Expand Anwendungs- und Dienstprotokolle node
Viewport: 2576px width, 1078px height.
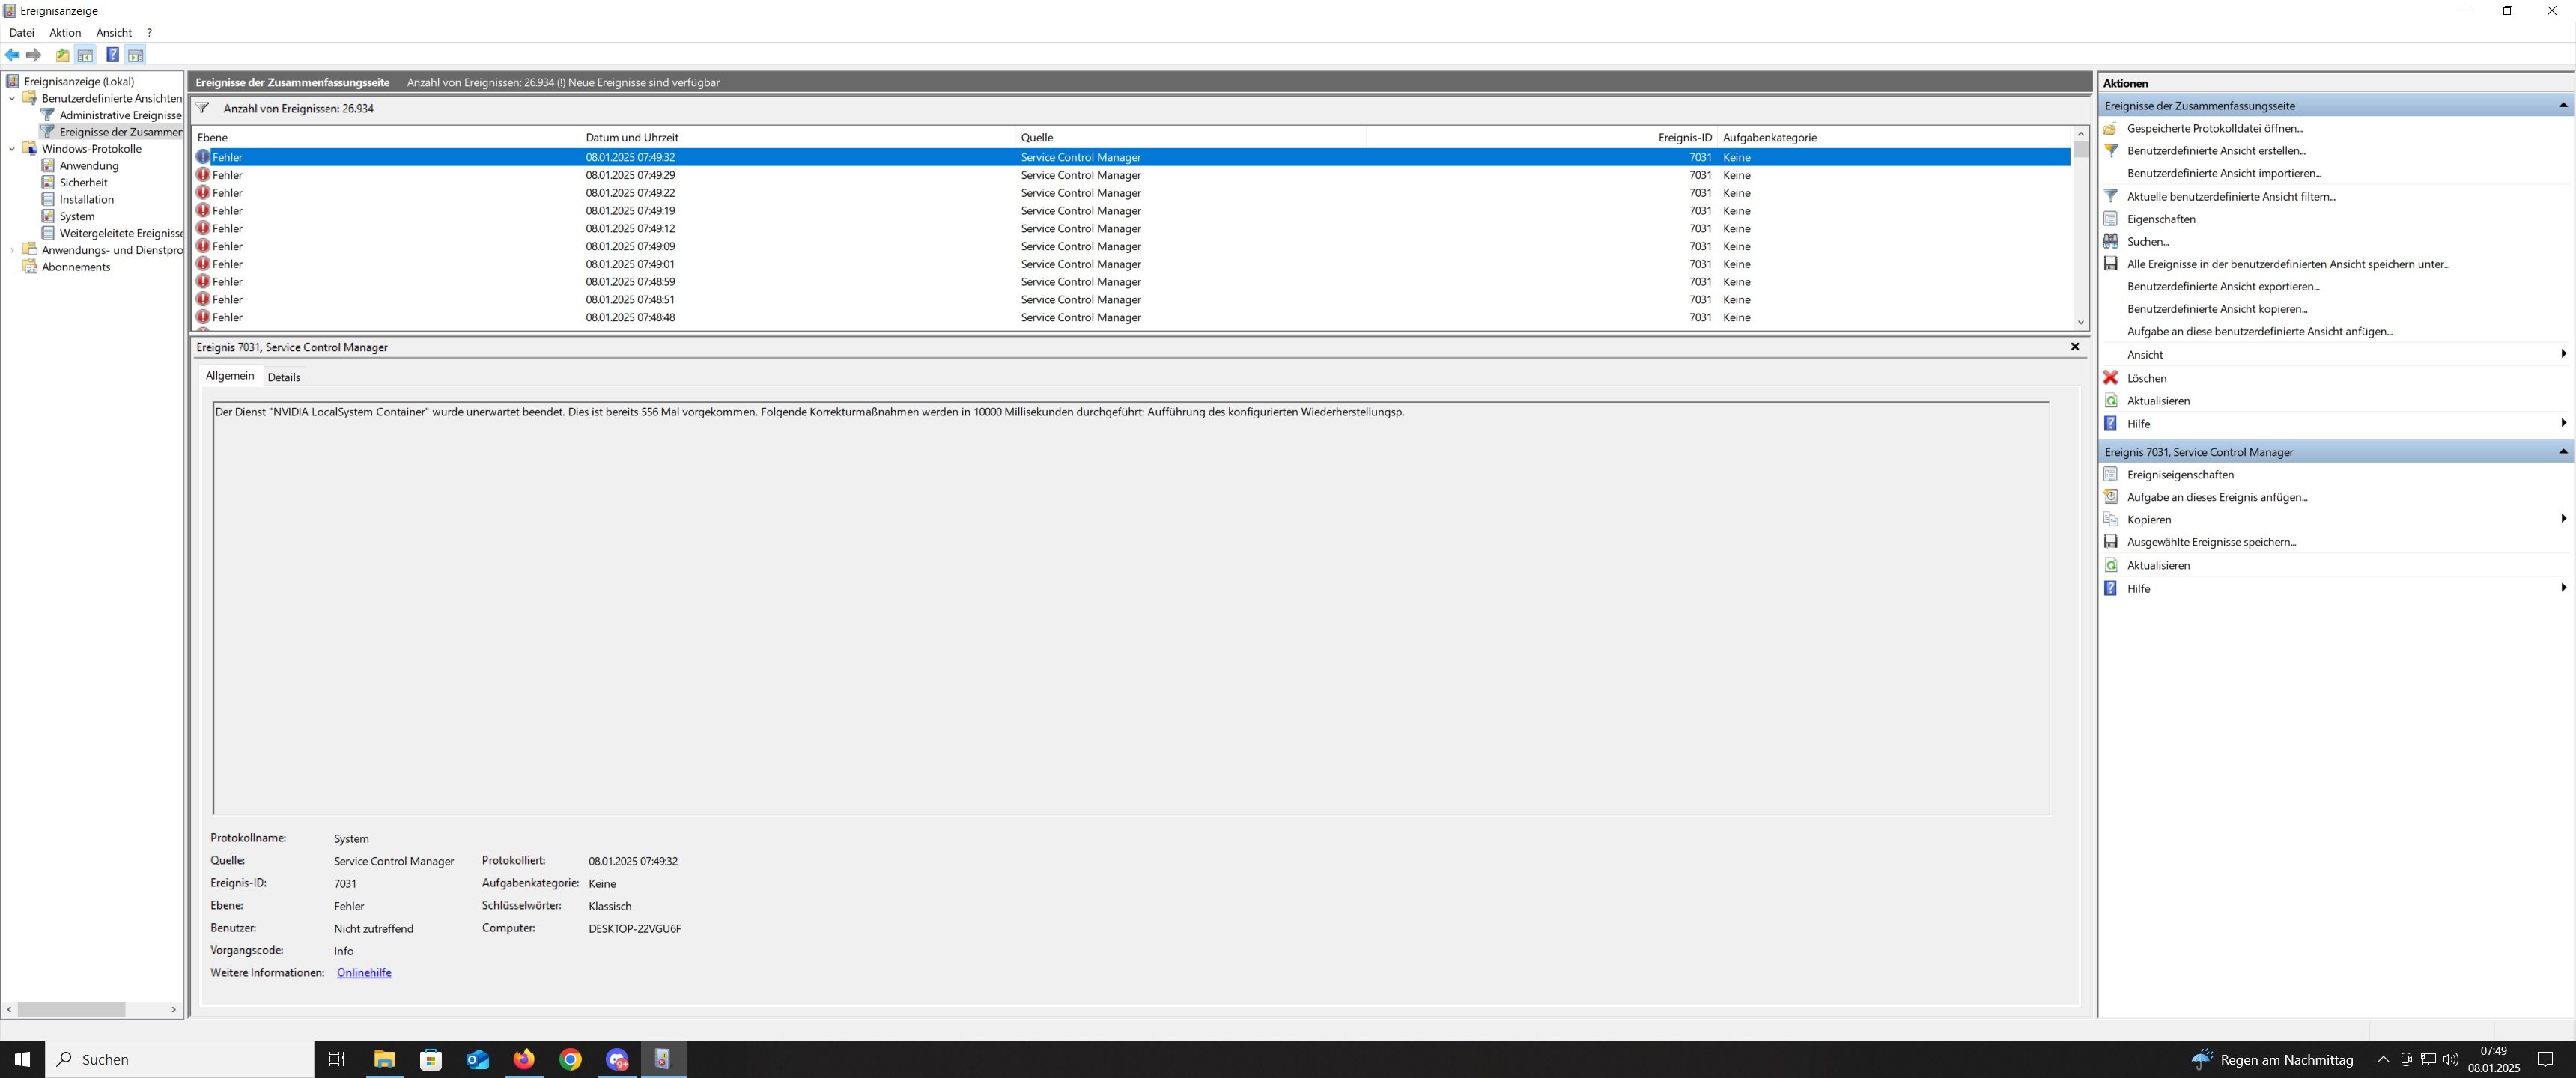pyautogui.click(x=12, y=250)
